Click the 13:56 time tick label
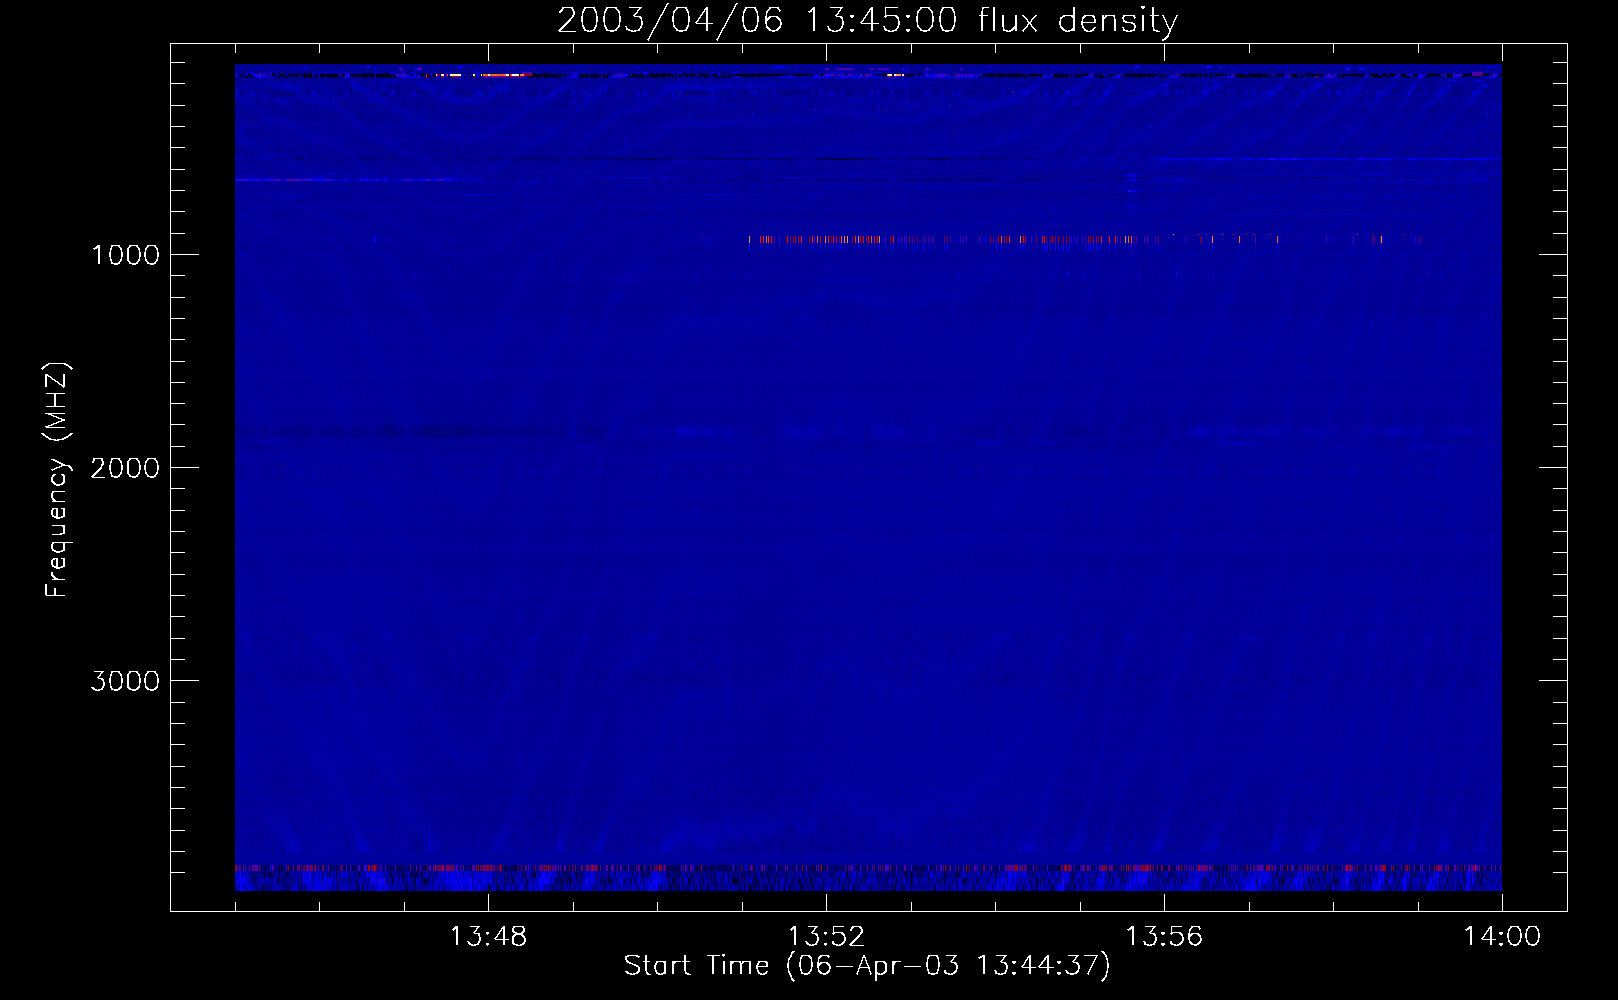Screen dimensions: 1618x1000 1164,937
